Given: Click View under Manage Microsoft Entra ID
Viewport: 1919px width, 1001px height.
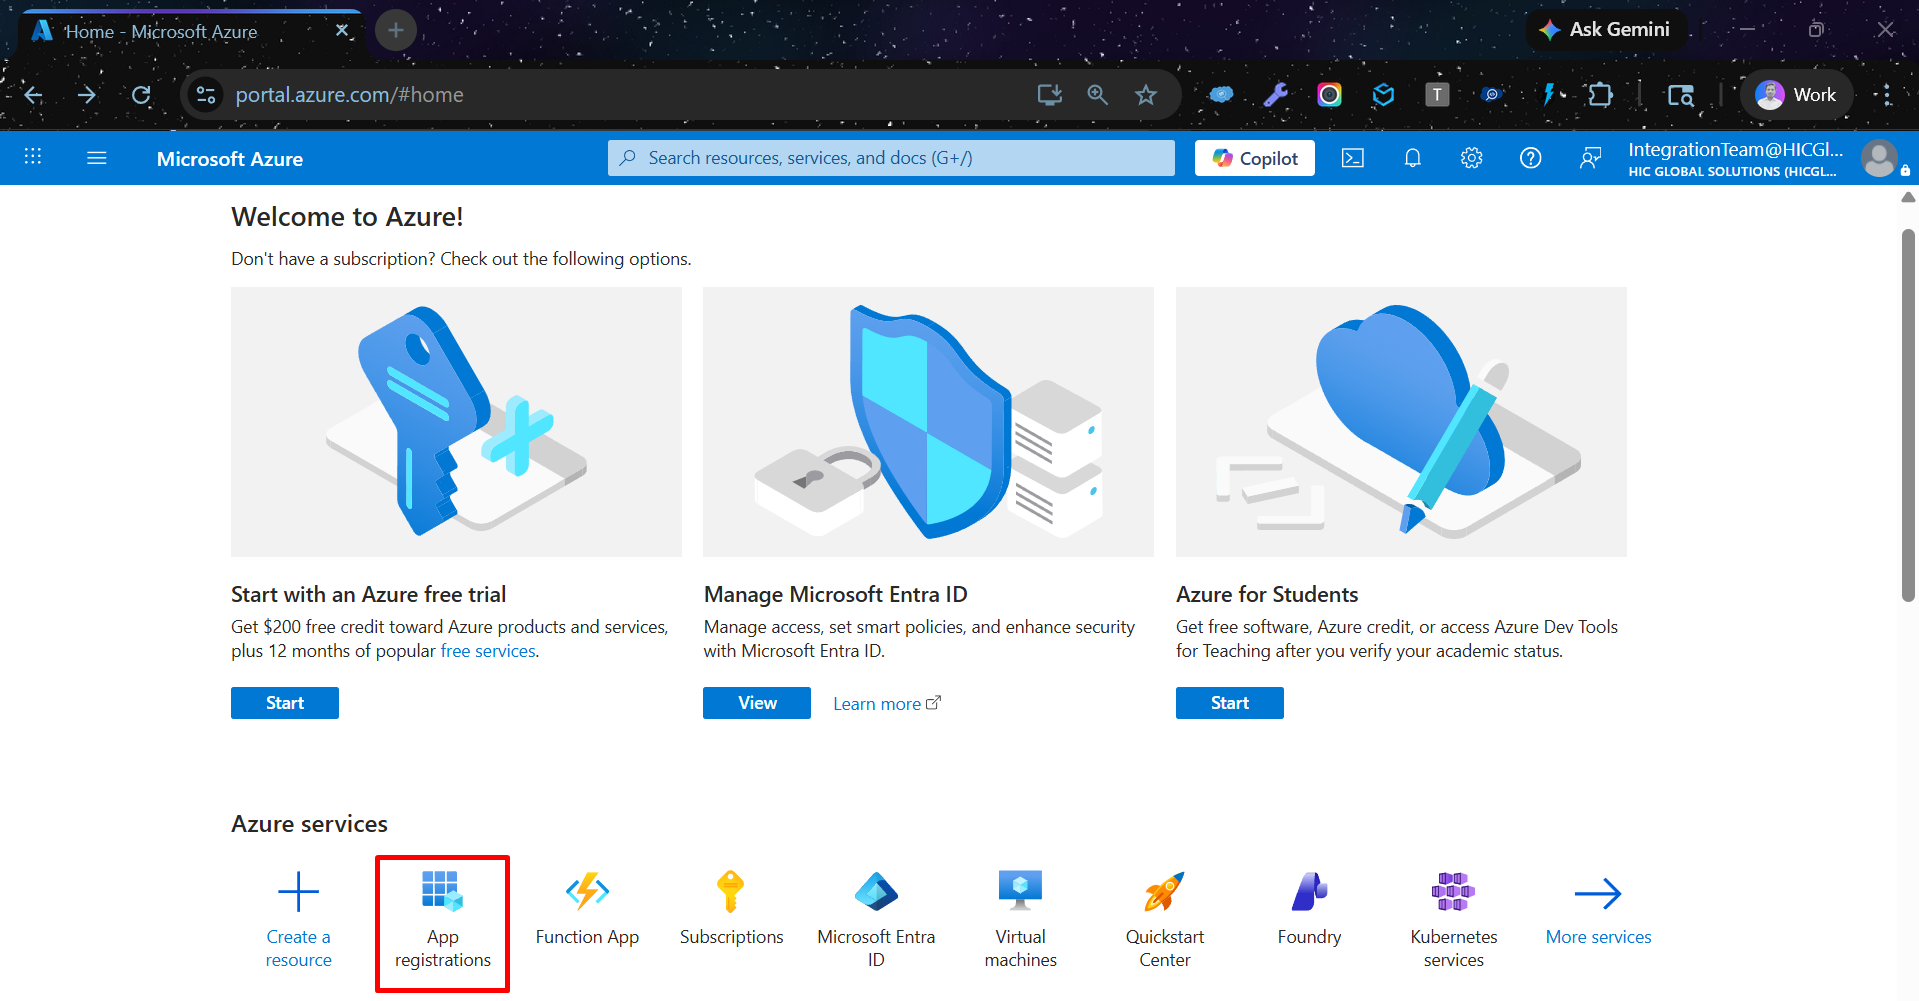Looking at the screenshot, I should [x=757, y=703].
